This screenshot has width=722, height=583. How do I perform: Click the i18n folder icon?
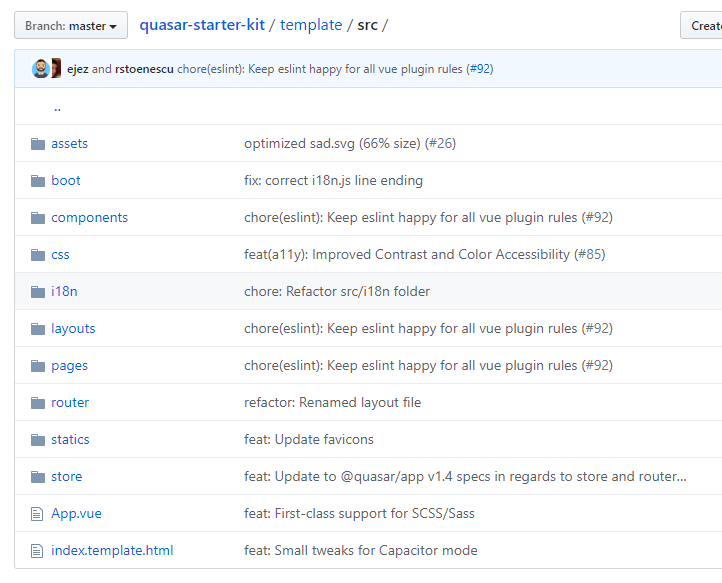click(38, 292)
